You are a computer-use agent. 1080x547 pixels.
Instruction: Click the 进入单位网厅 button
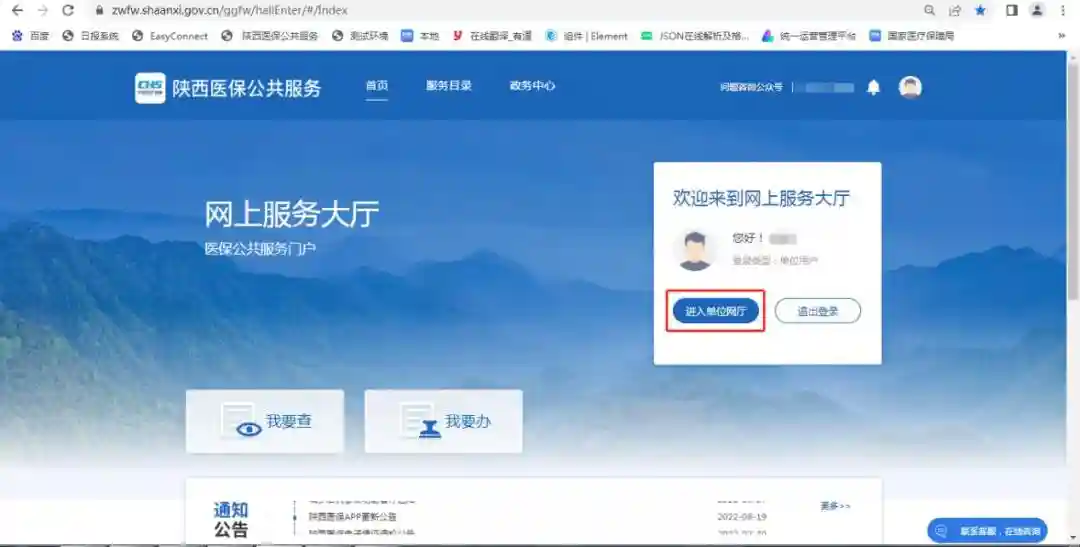point(716,311)
